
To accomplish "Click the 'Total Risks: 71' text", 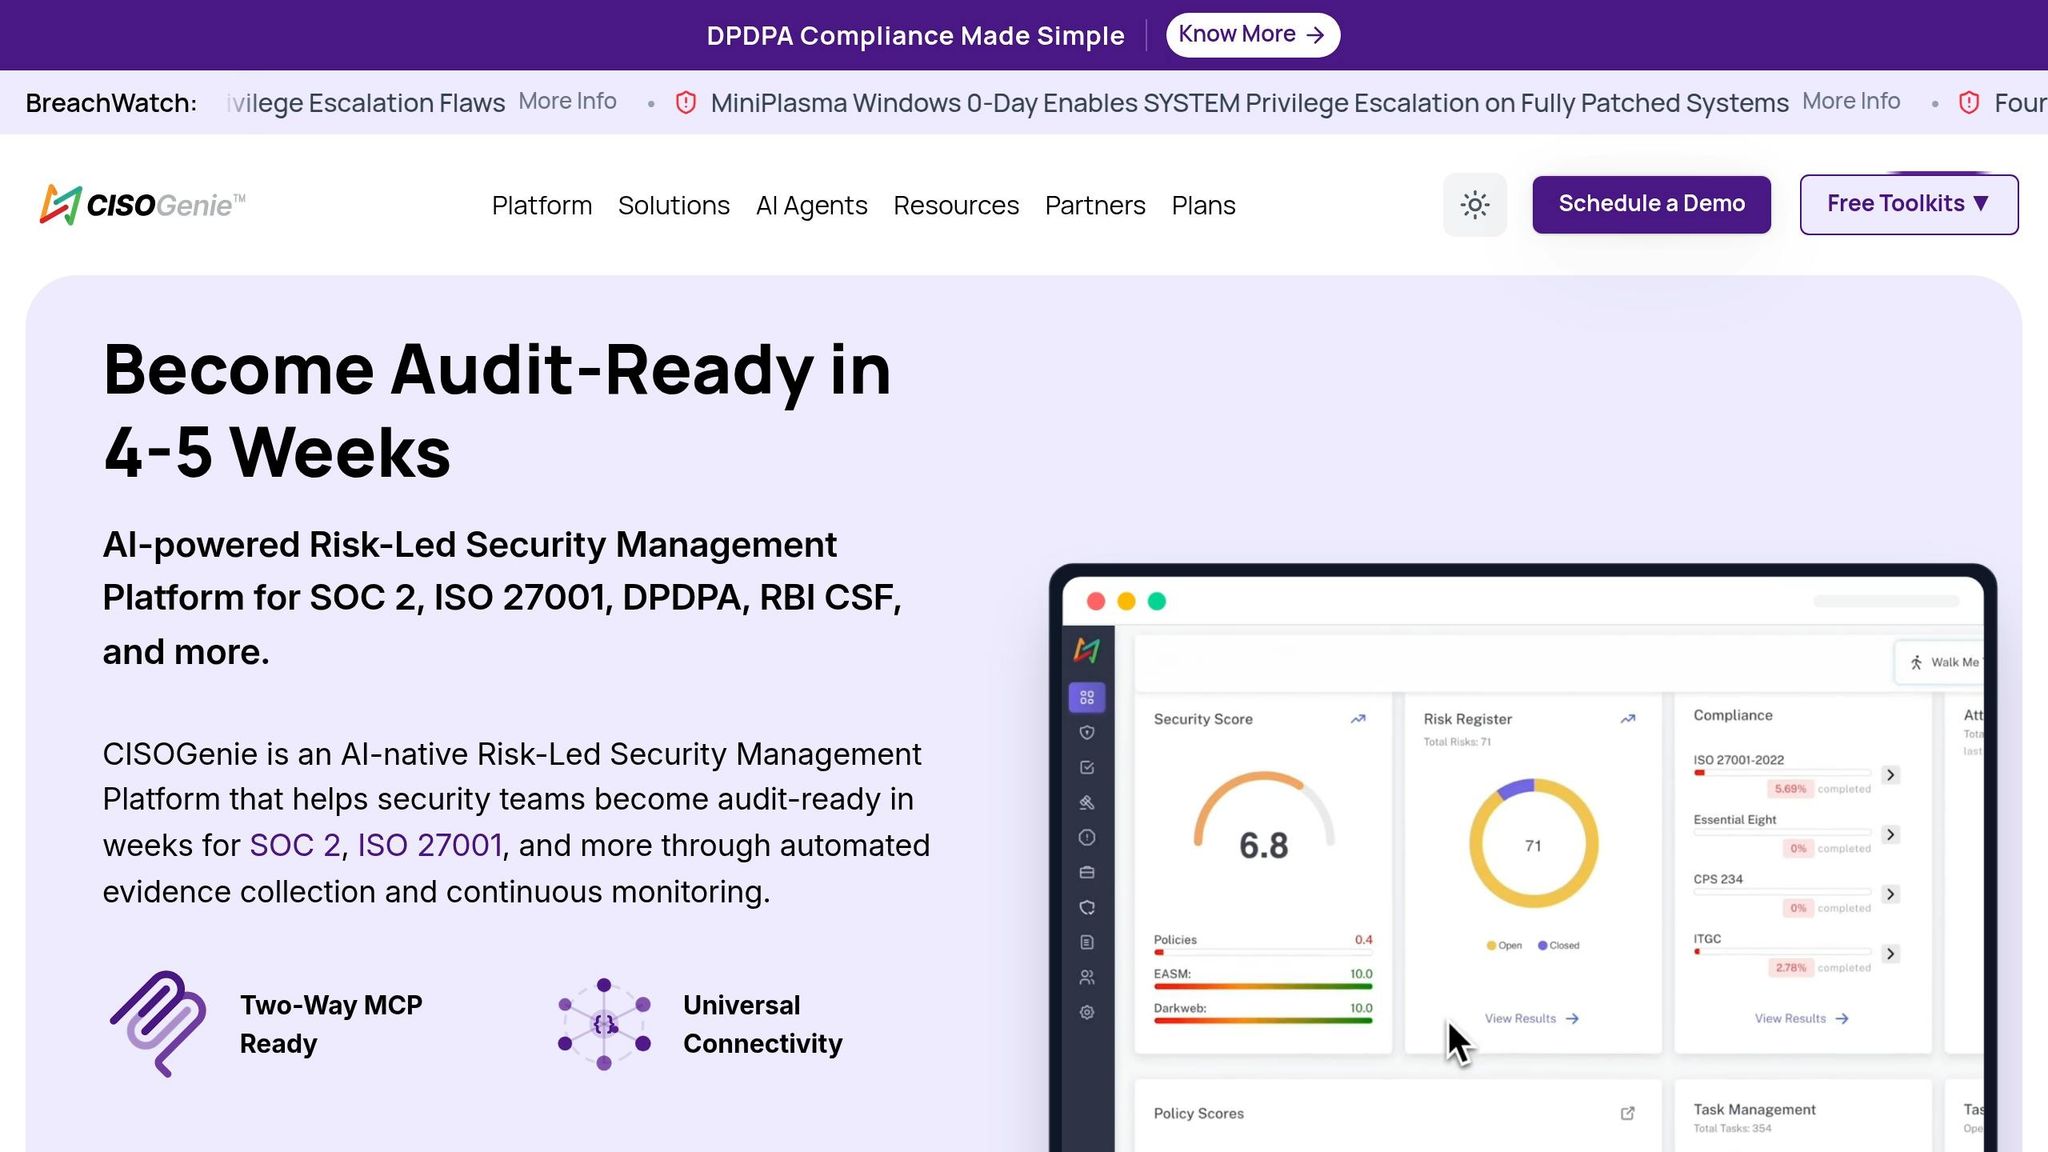I will point(1457,742).
